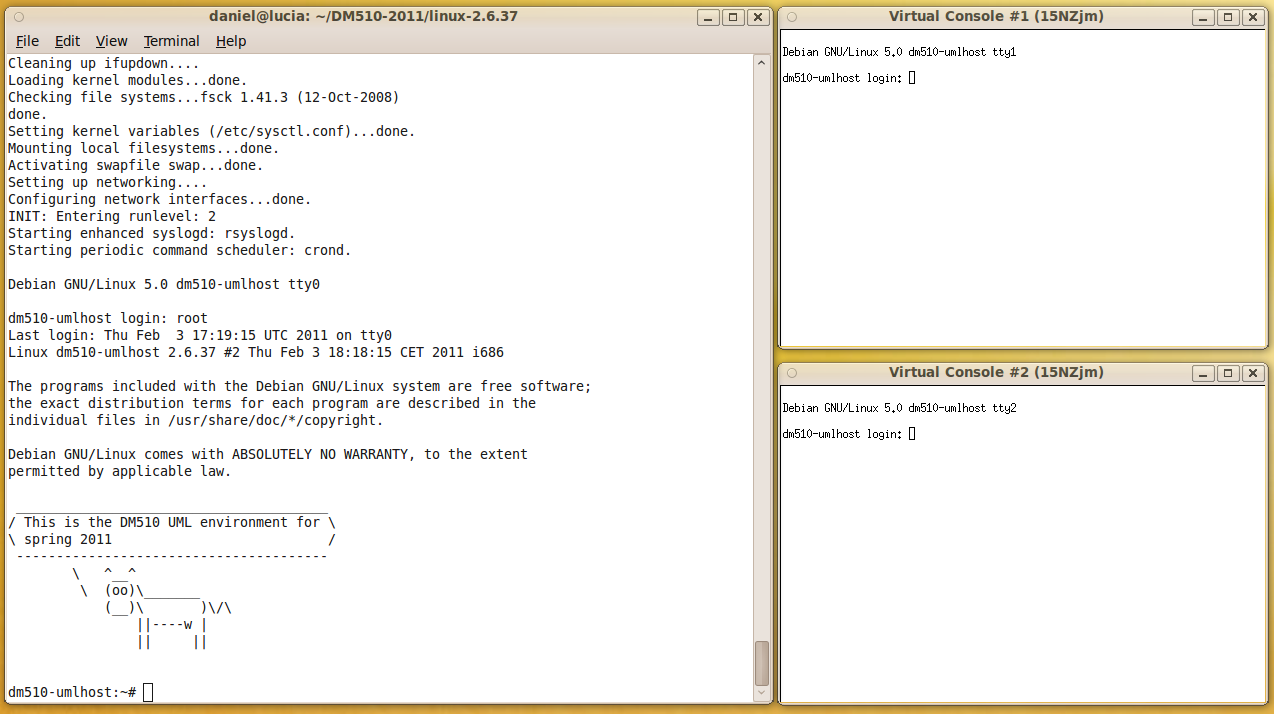
Task: Click the dm510-umlhost shell prompt
Action: (x=70, y=691)
